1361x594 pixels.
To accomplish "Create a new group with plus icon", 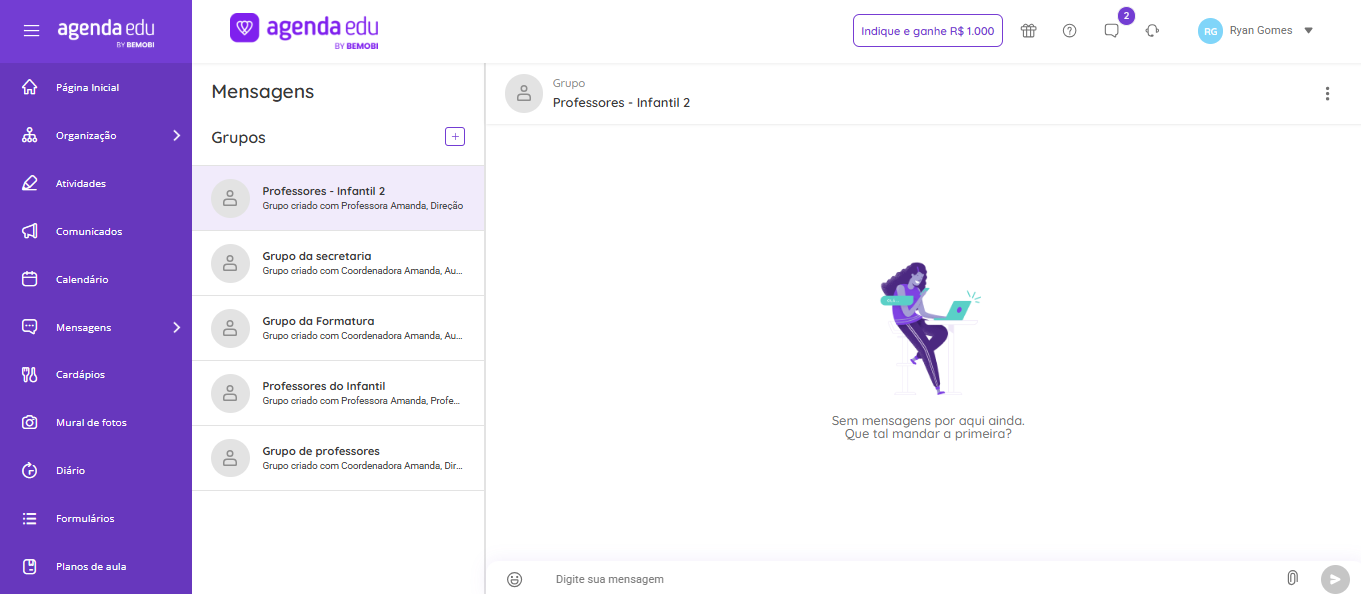I will click(455, 137).
